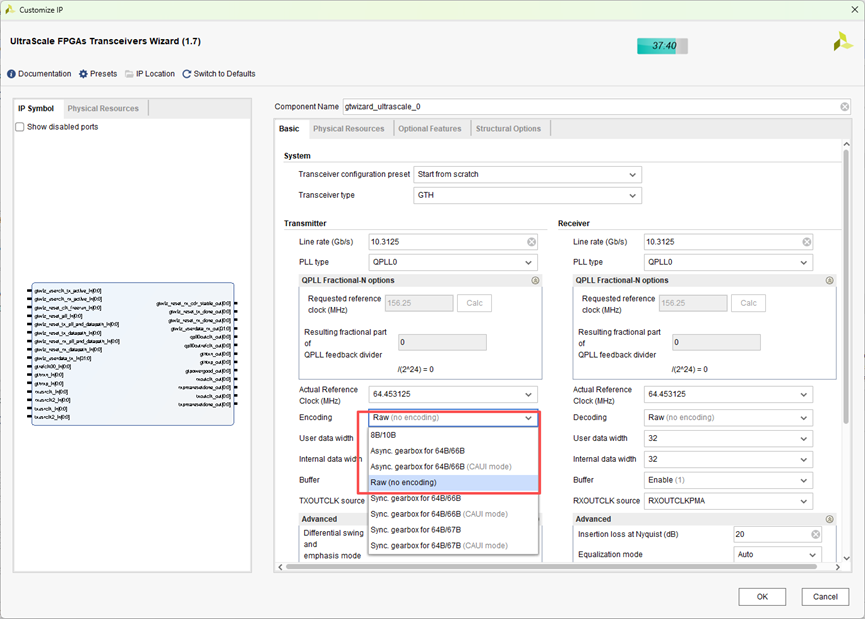Click the 37:40 timer progress bar
The height and width of the screenshot is (619, 865).
[662, 46]
